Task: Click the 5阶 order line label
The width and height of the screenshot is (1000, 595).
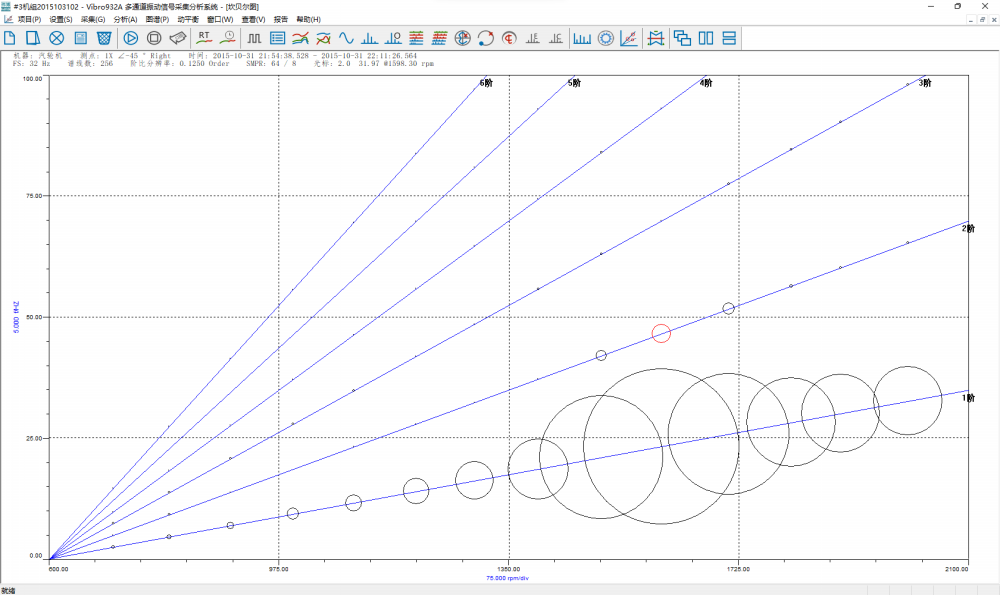Action: tap(574, 83)
